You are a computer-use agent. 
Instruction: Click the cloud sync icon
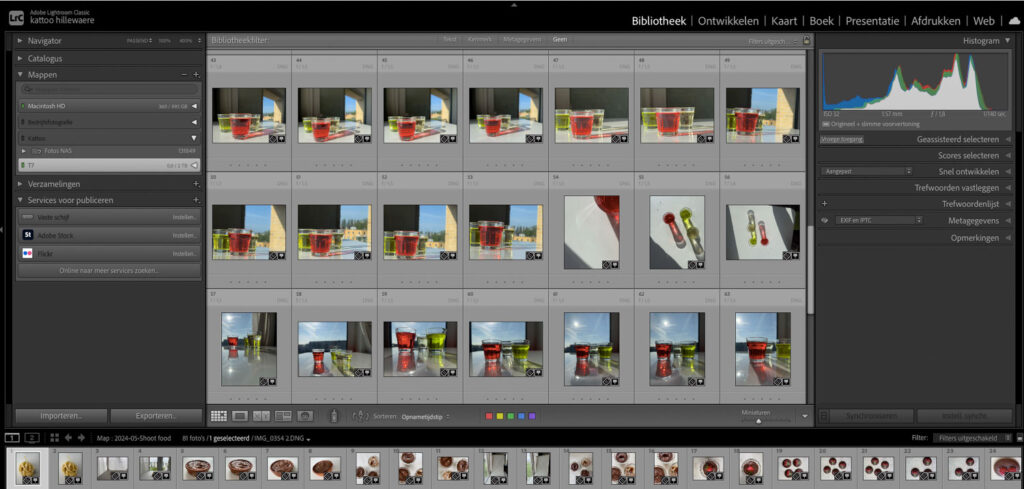[x=1013, y=21]
